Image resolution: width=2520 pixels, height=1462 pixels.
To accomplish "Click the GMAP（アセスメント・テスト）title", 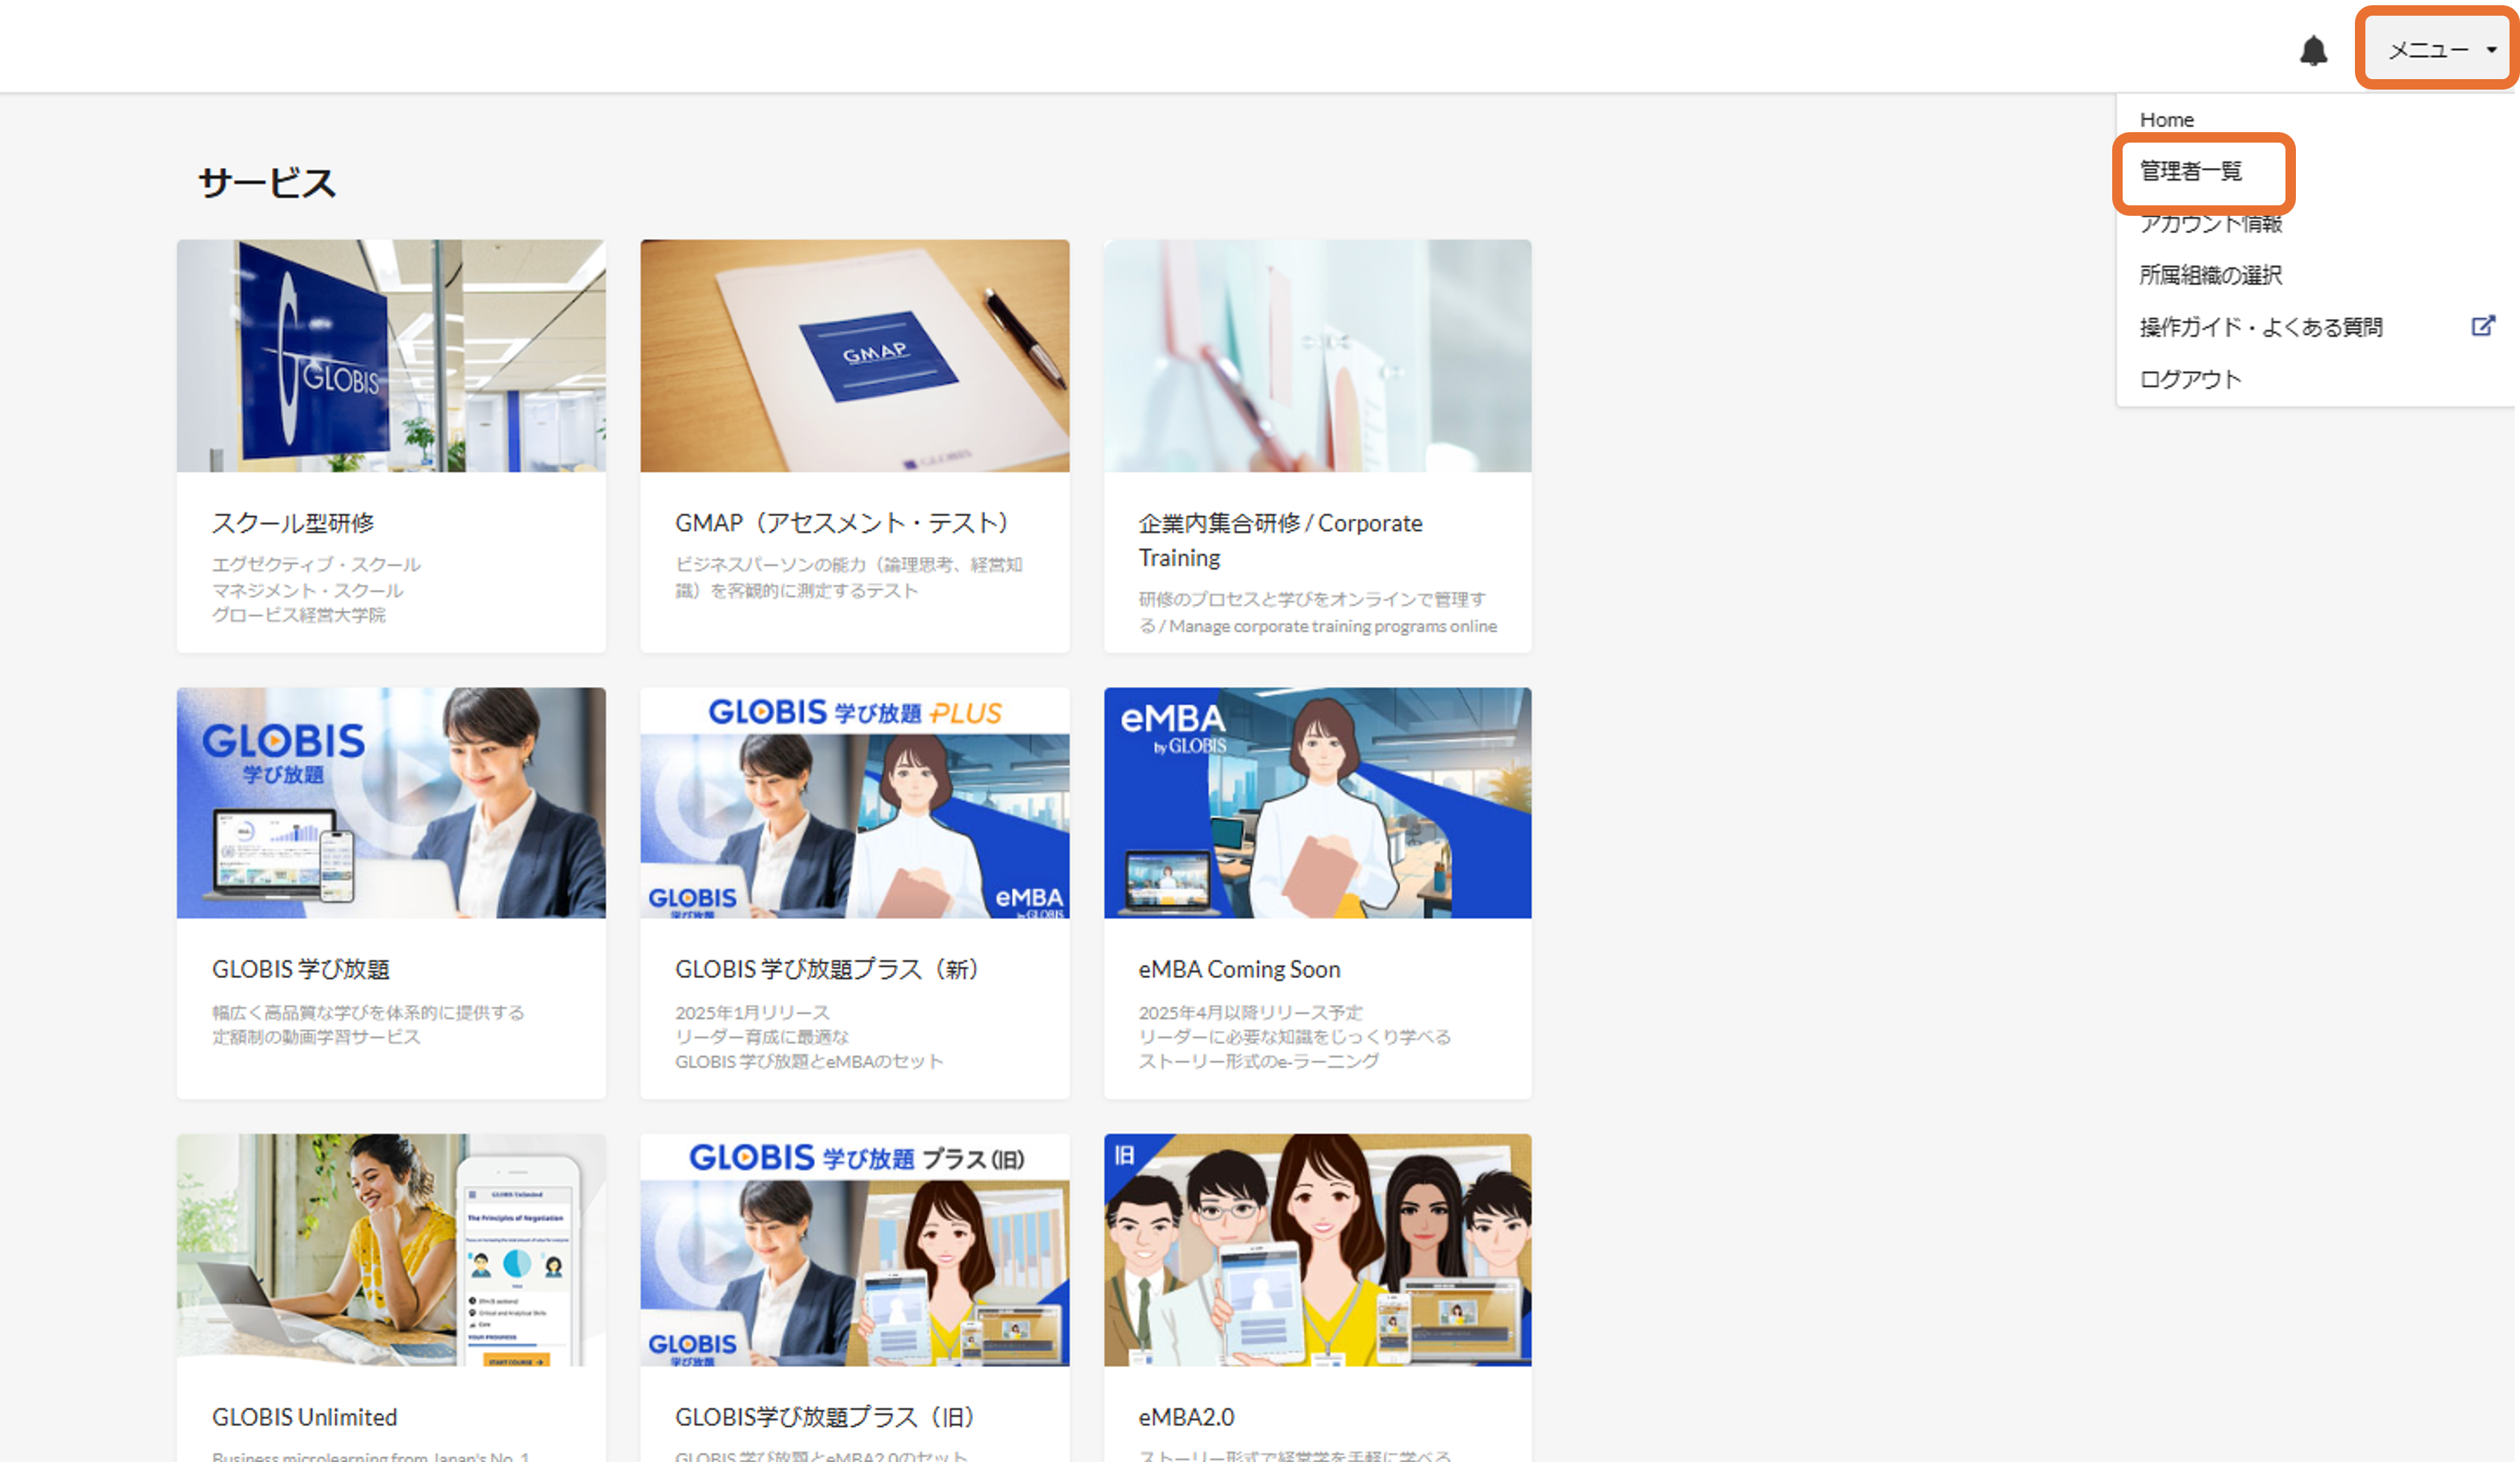I will tap(842, 523).
